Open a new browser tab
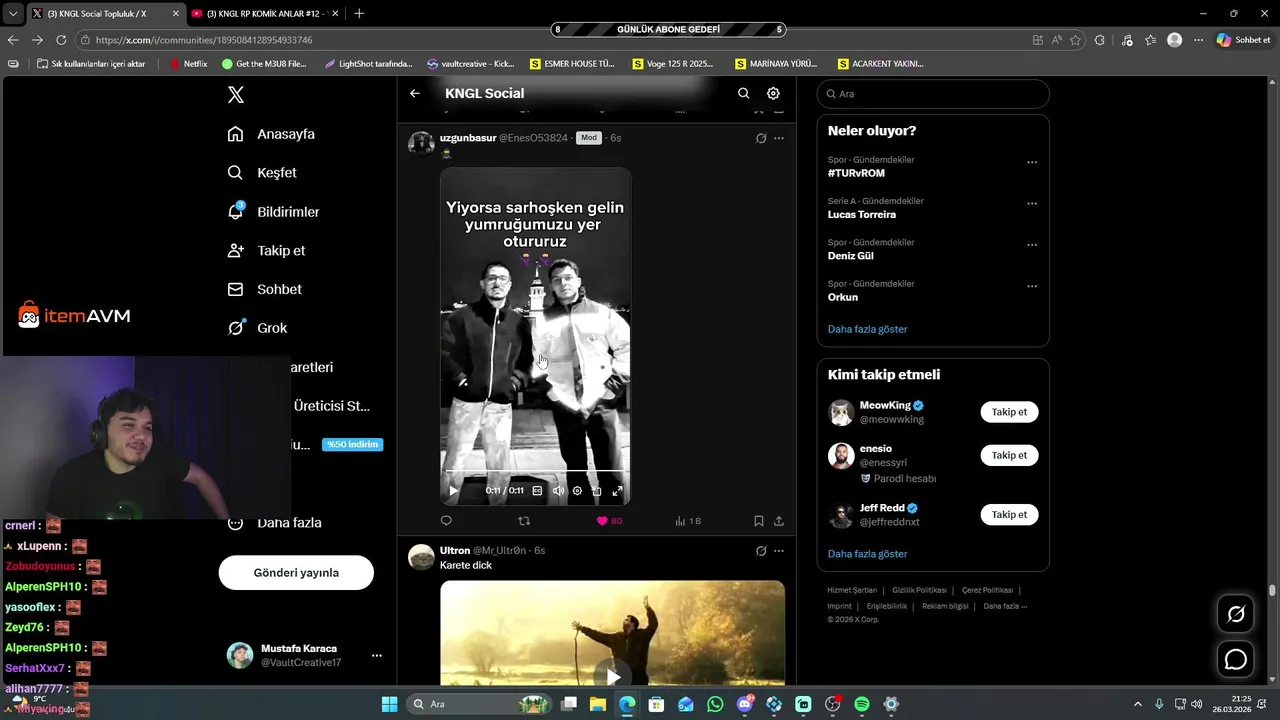Image resolution: width=1280 pixels, height=720 pixels. coord(359,13)
